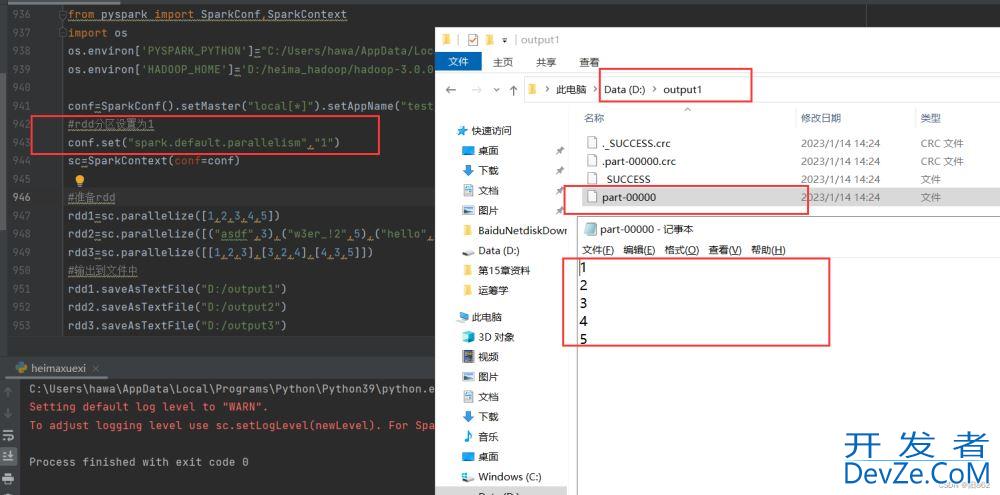Click output1 in the address breadcrumb
Viewport: 1000px width, 495px height.
click(682, 90)
